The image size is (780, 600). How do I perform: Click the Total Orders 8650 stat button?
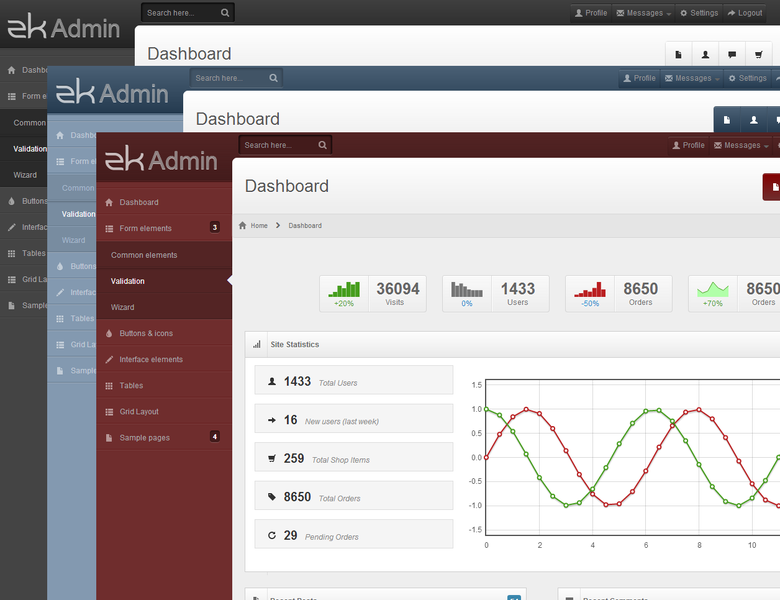point(353,496)
